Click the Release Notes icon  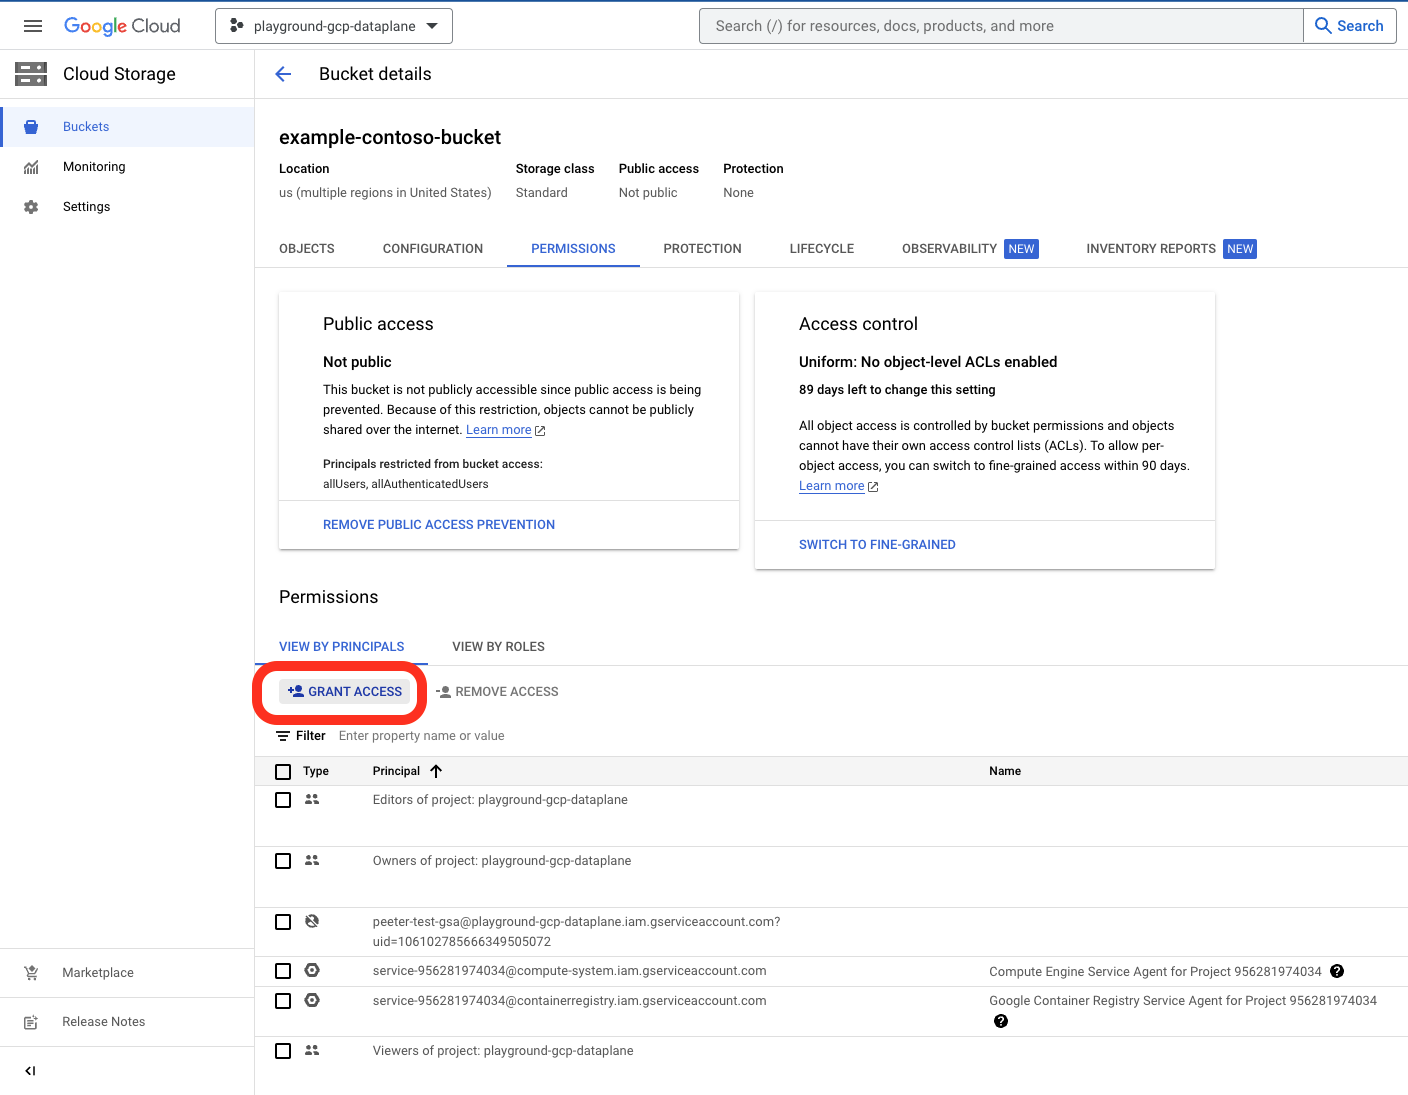31,1022
